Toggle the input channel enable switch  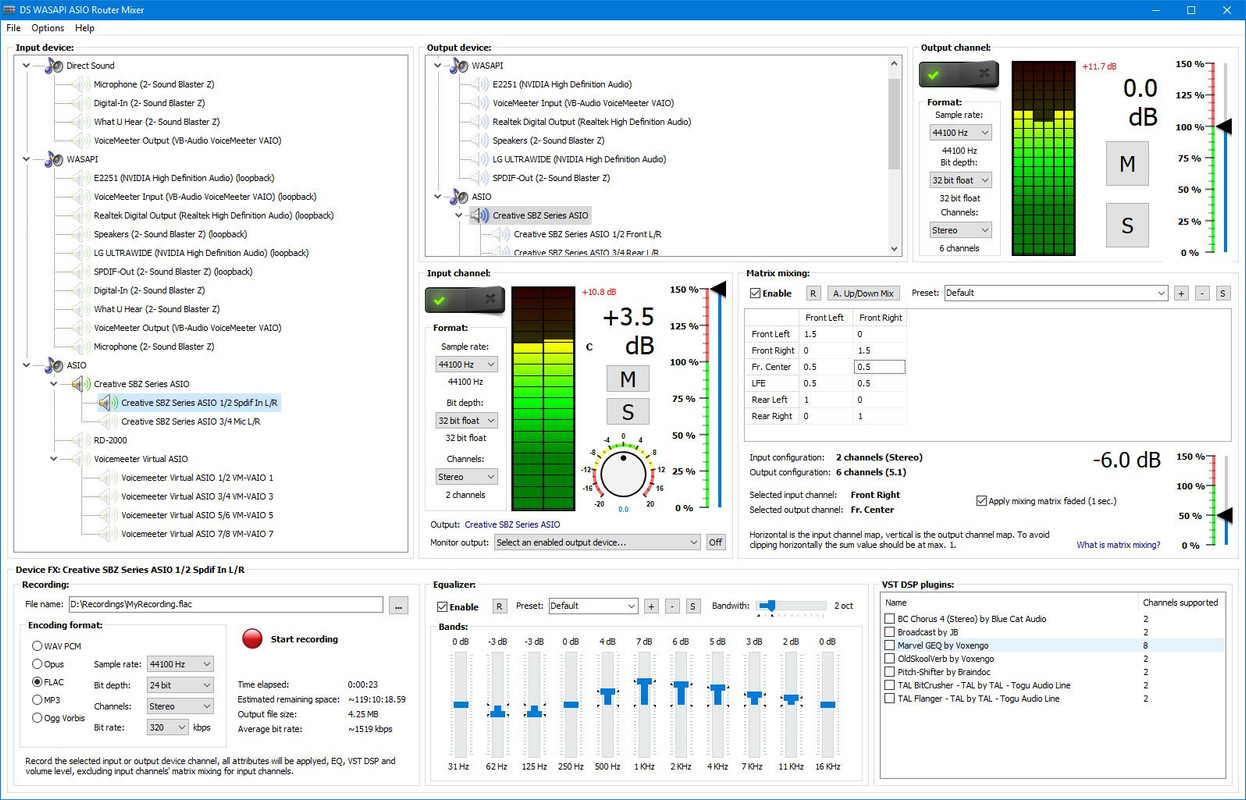pos(465,299)
